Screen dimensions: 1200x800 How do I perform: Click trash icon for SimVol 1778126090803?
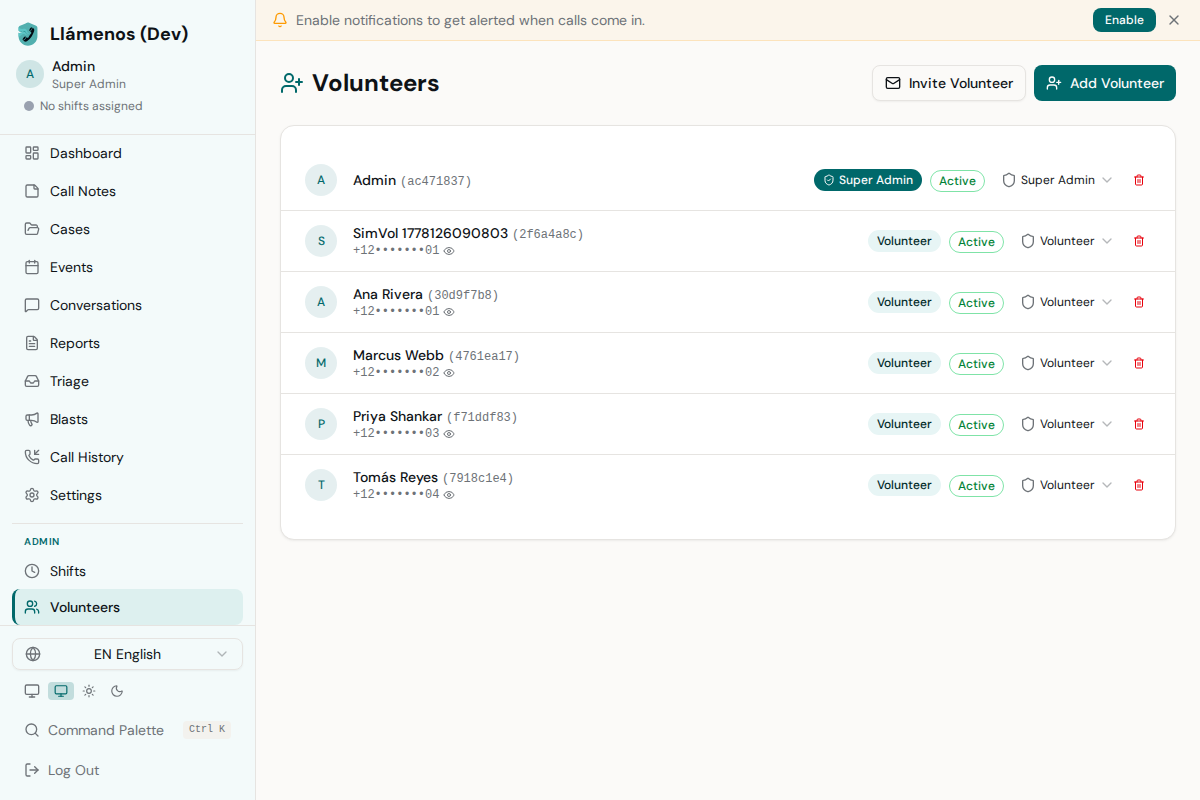coord(1138,241)
